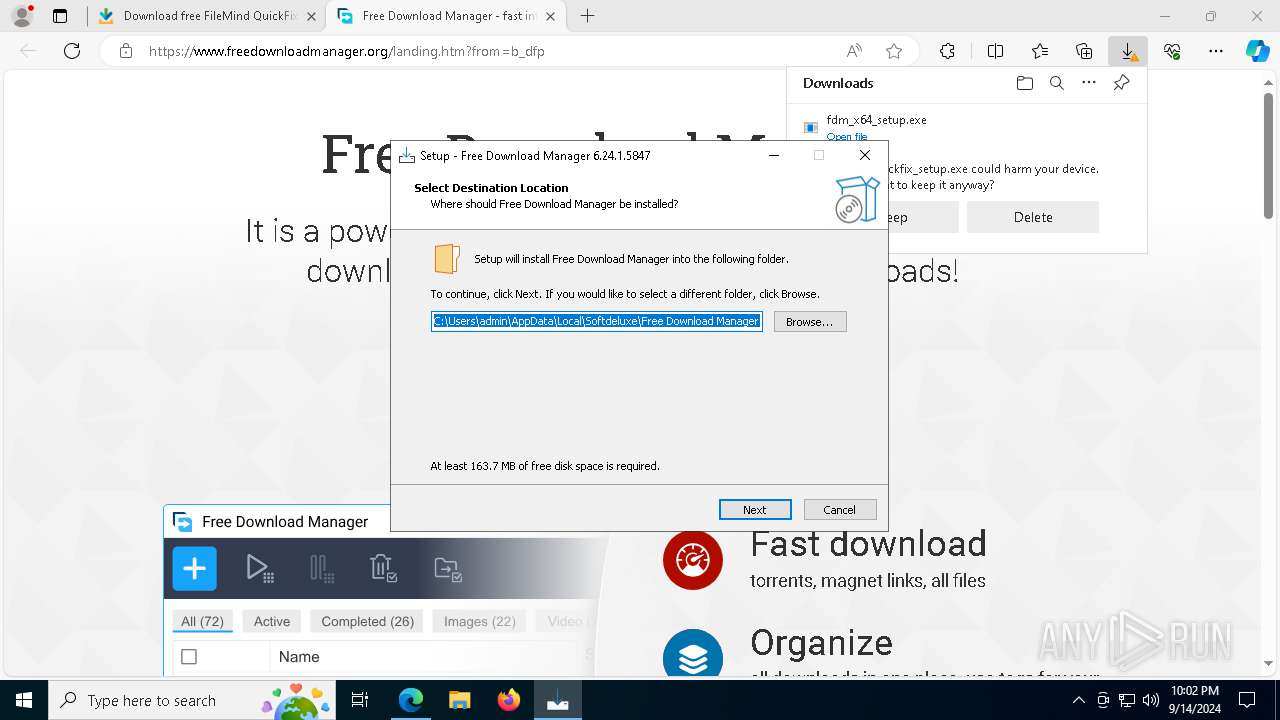Click the blue plus add download icon

pos(194,569)
